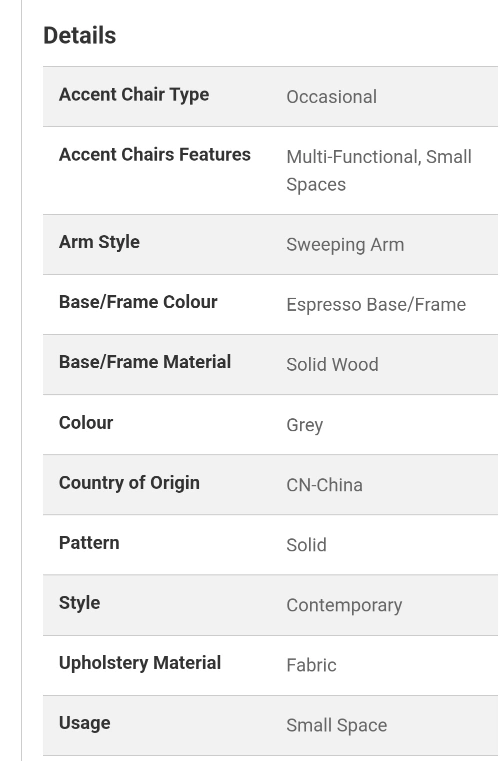Image resolution: width=500 pixels, height=761 pixels.
Task: Select the Base/Frame Colour label
Action: [138, 302]
